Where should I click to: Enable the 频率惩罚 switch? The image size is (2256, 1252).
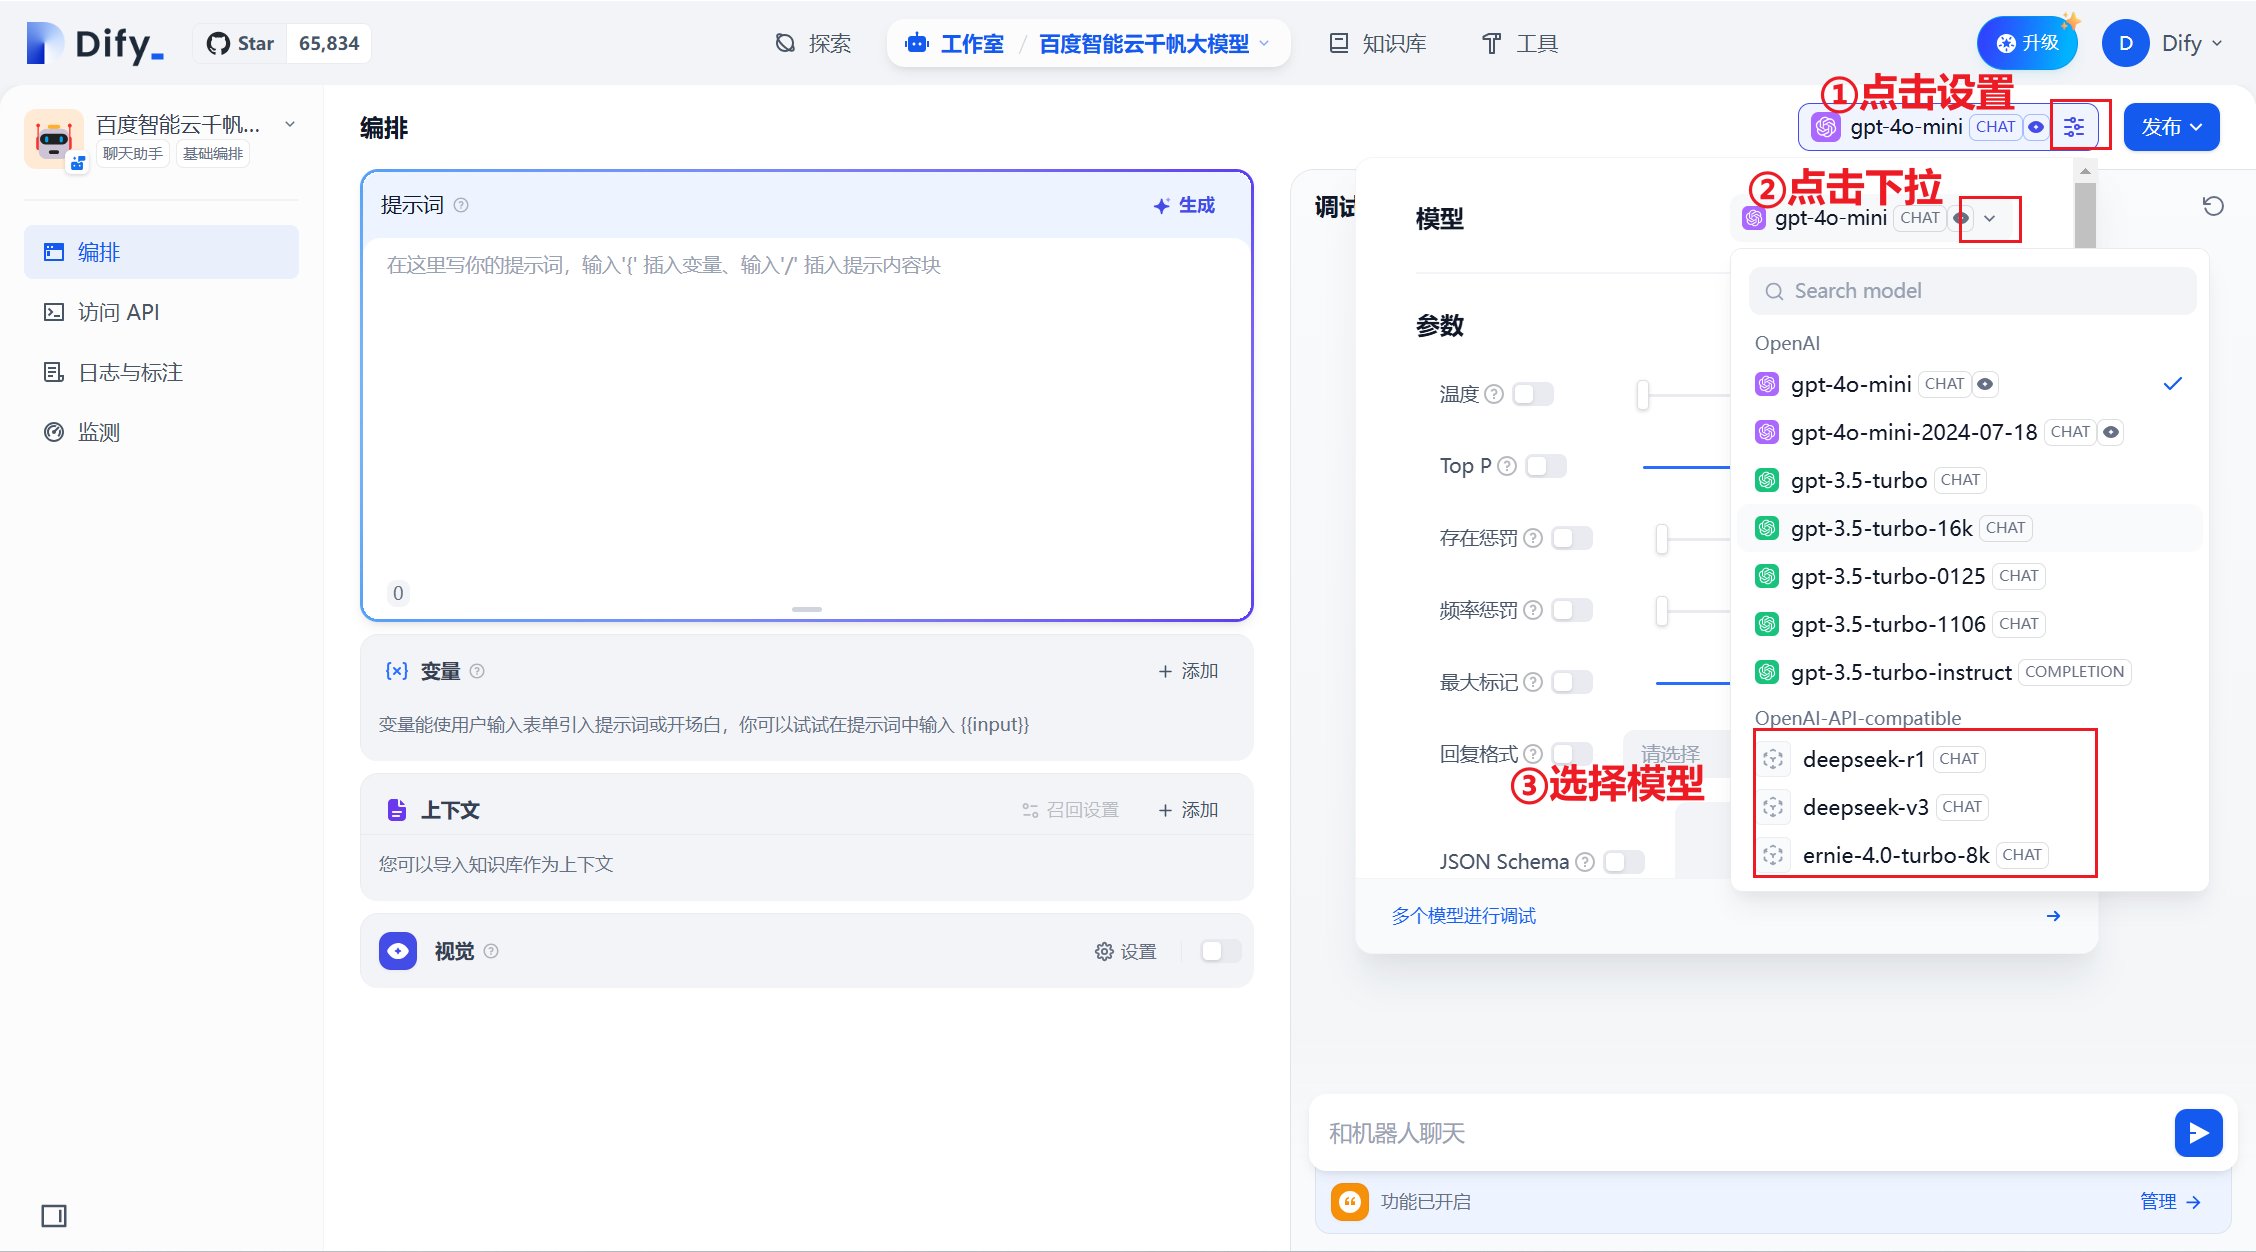point(1572,610)
